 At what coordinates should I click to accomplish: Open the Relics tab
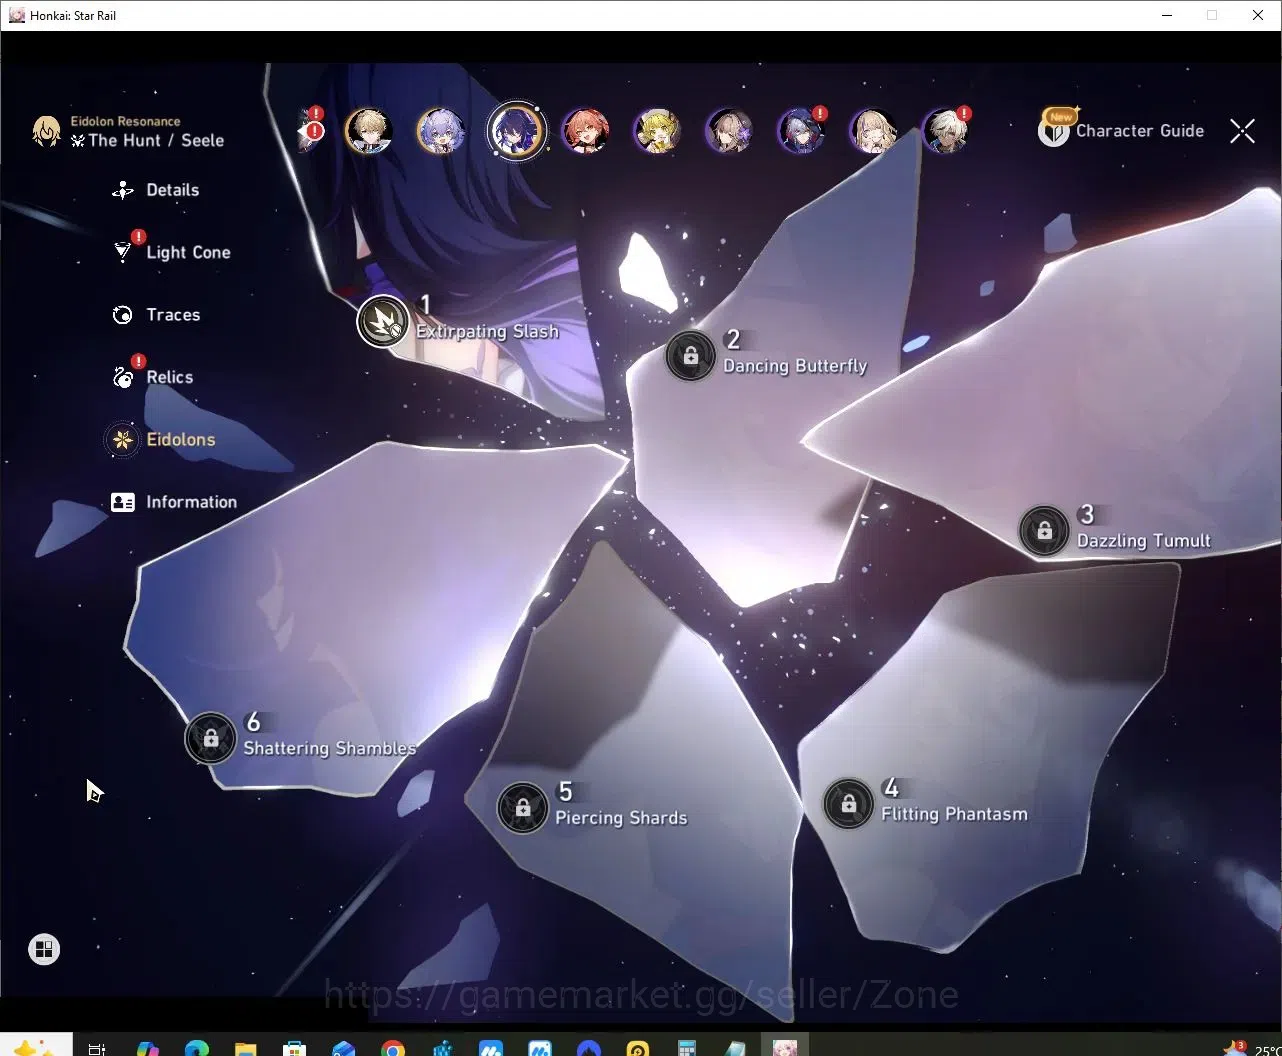point(152,377)
